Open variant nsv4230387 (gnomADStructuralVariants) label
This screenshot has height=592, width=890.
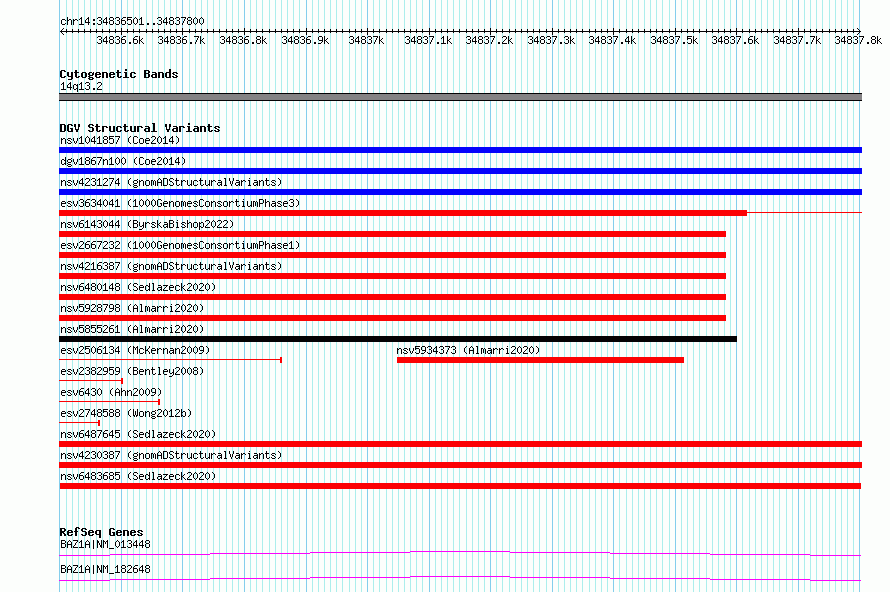click(171, 455)
